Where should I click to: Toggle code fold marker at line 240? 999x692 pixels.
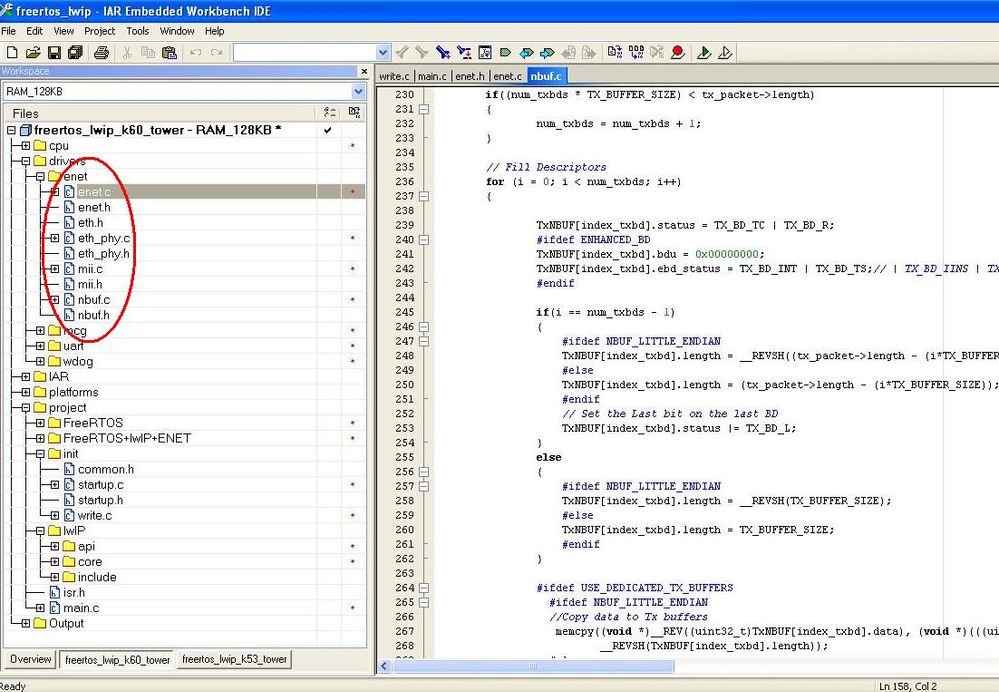click(x=424, y=240)
